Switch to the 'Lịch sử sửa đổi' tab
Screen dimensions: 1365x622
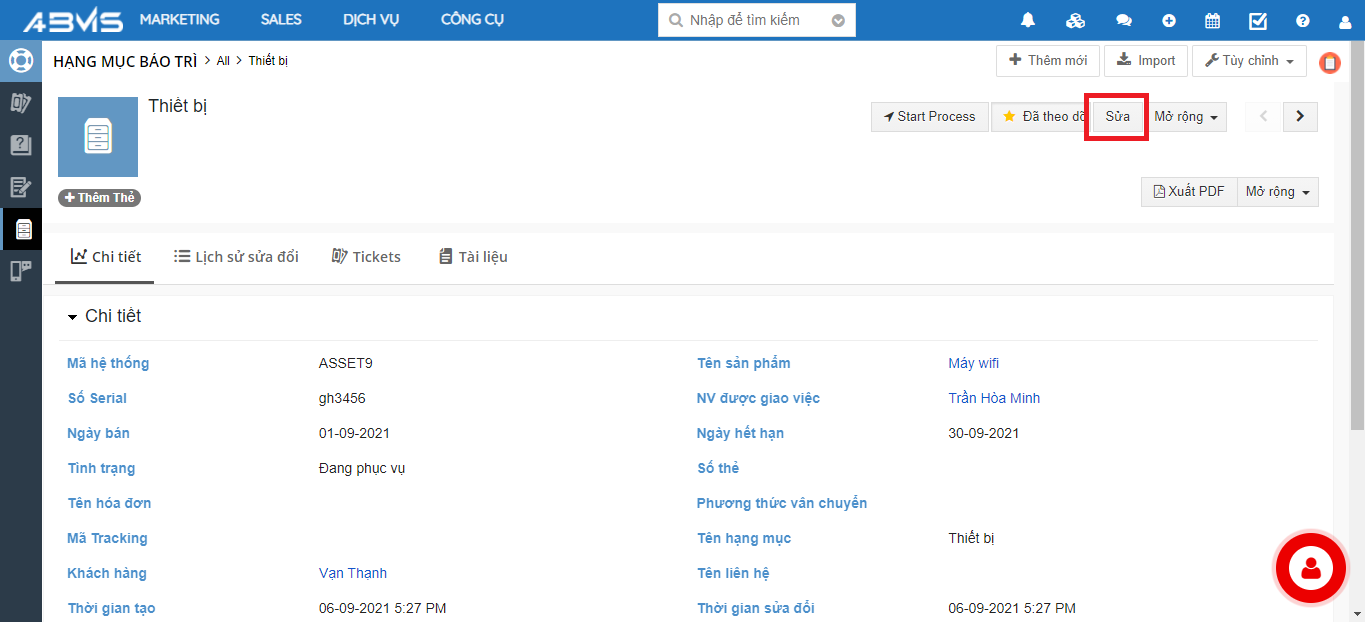point(236,257)
